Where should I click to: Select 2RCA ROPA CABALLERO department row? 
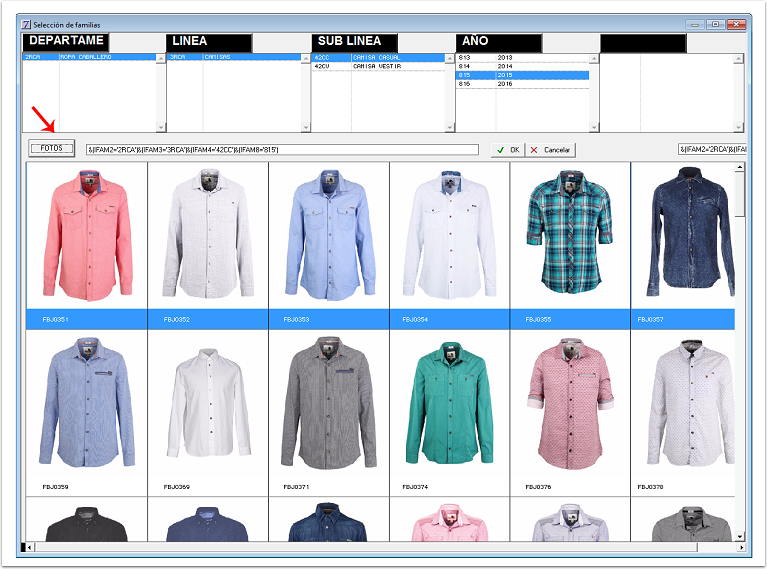[89, 57]
